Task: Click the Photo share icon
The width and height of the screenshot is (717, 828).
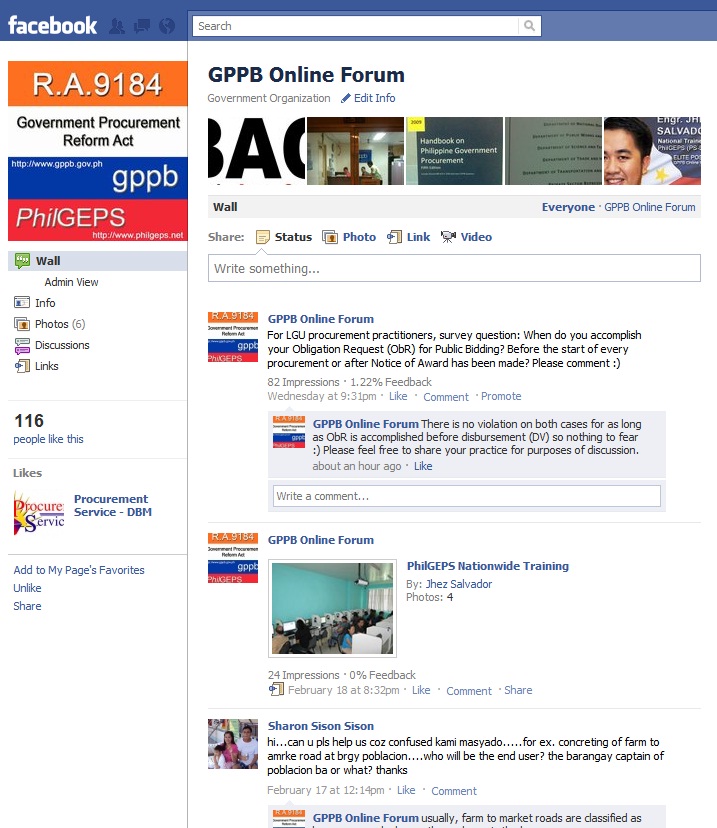Action: (330, 237)
